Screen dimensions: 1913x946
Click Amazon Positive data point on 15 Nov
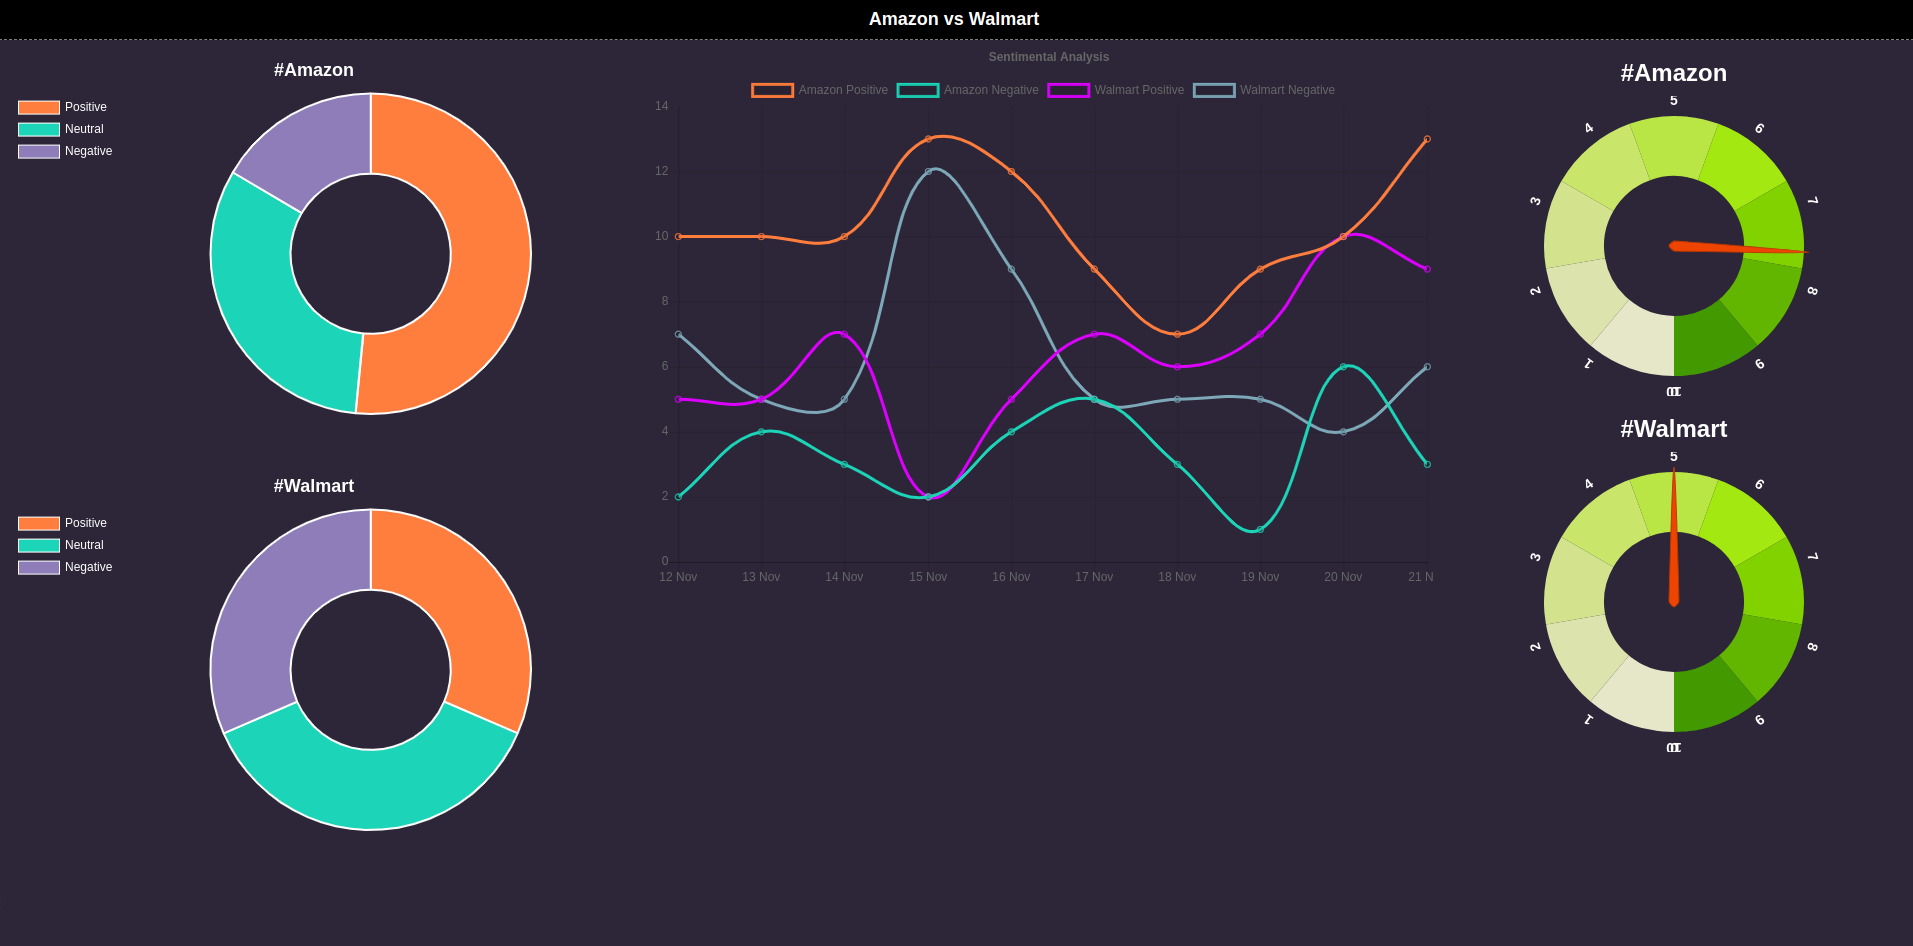coord(928,139)
